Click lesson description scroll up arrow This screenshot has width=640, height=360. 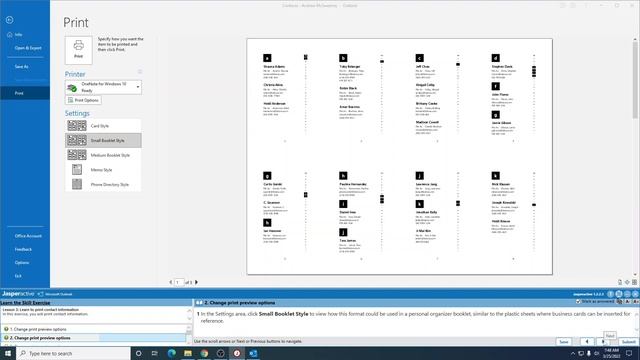pos(189,311)
